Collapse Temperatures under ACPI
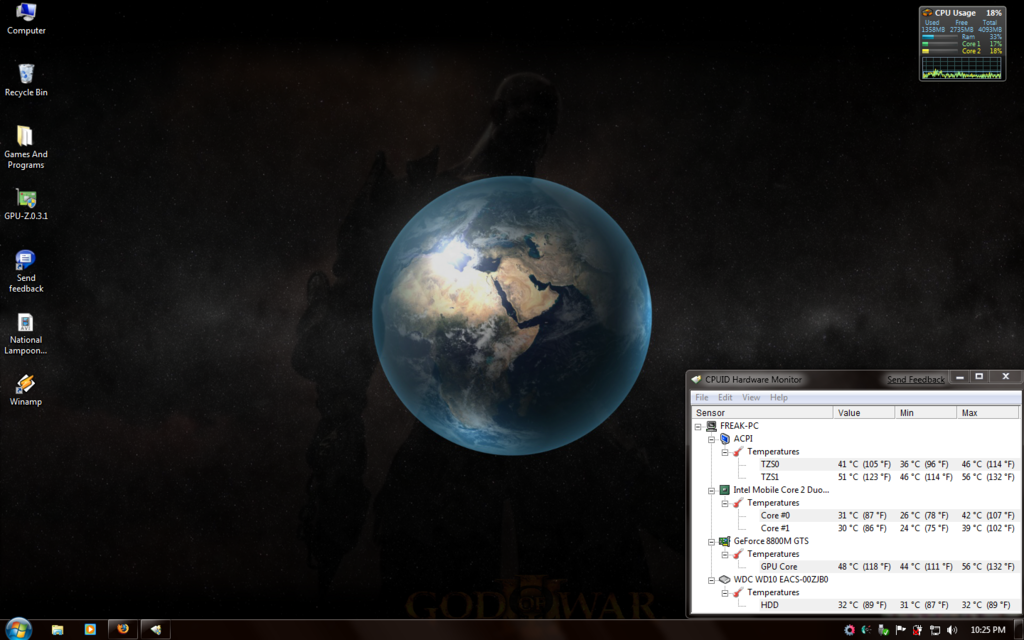 (x=725, y=452)
